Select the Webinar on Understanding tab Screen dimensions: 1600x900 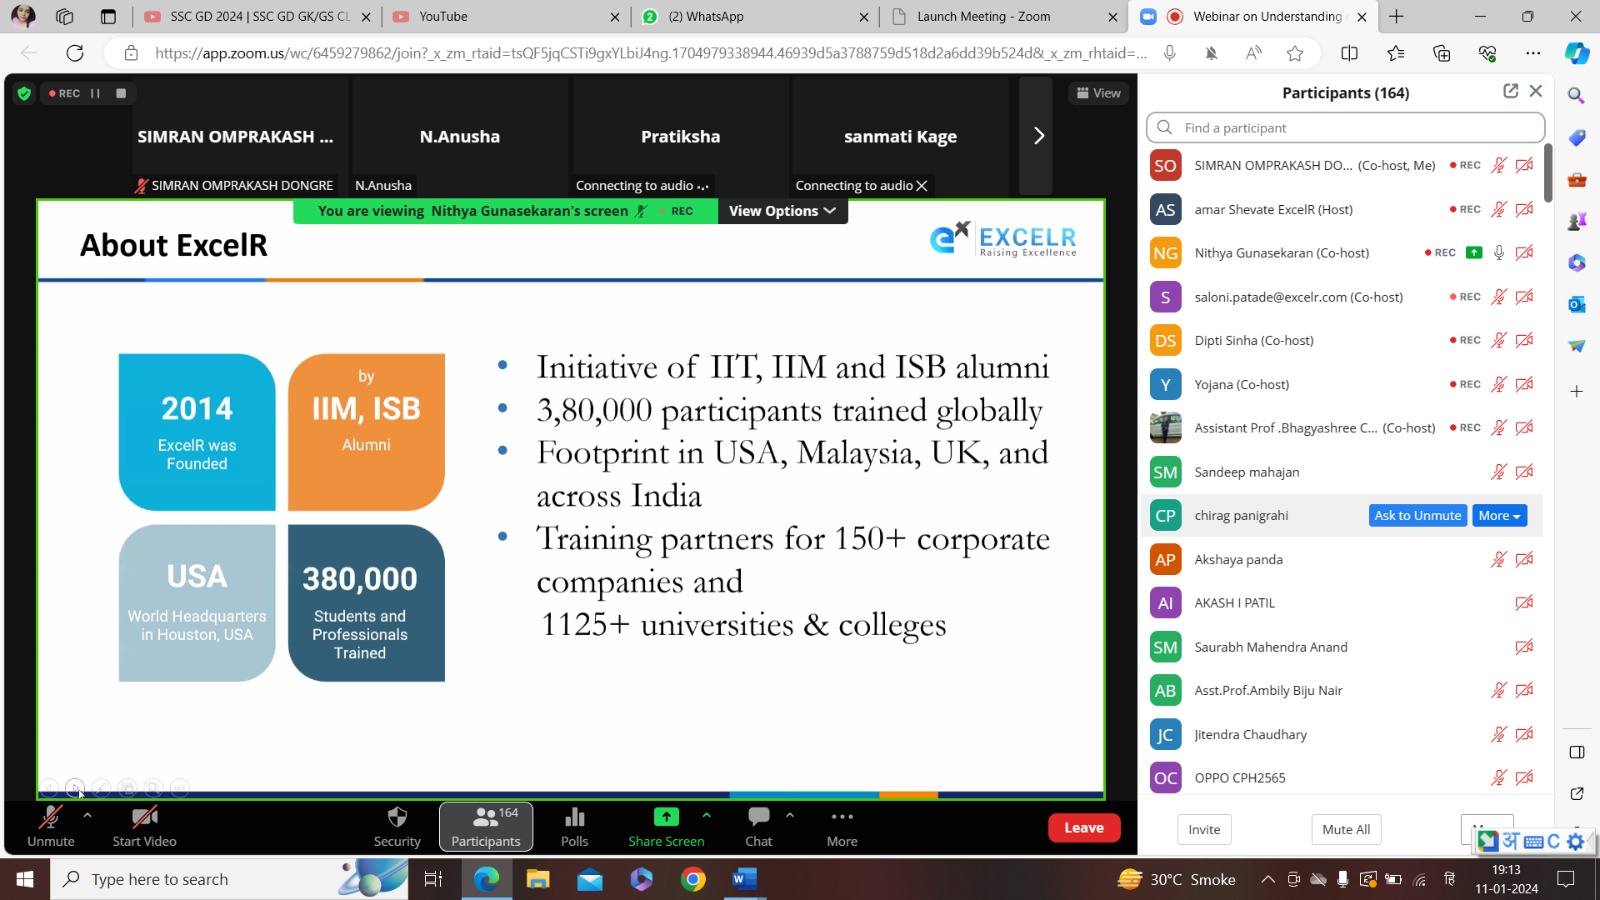(1253, 17)
